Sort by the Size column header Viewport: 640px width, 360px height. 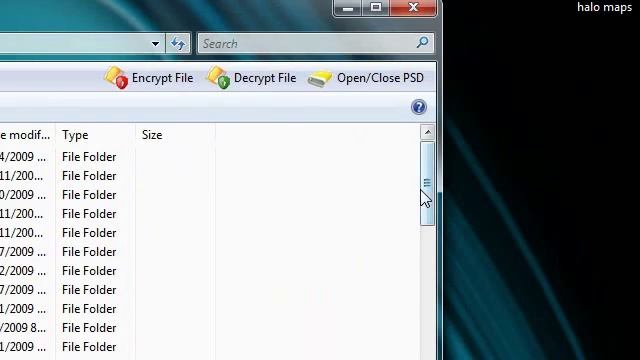176,135
